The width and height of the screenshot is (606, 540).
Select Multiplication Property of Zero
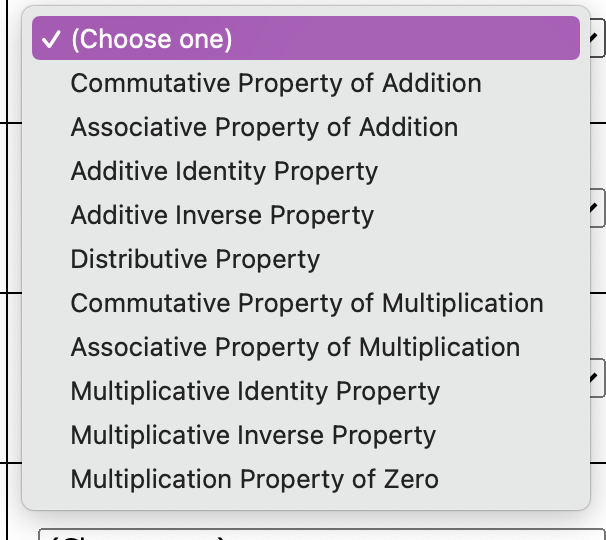306,480
